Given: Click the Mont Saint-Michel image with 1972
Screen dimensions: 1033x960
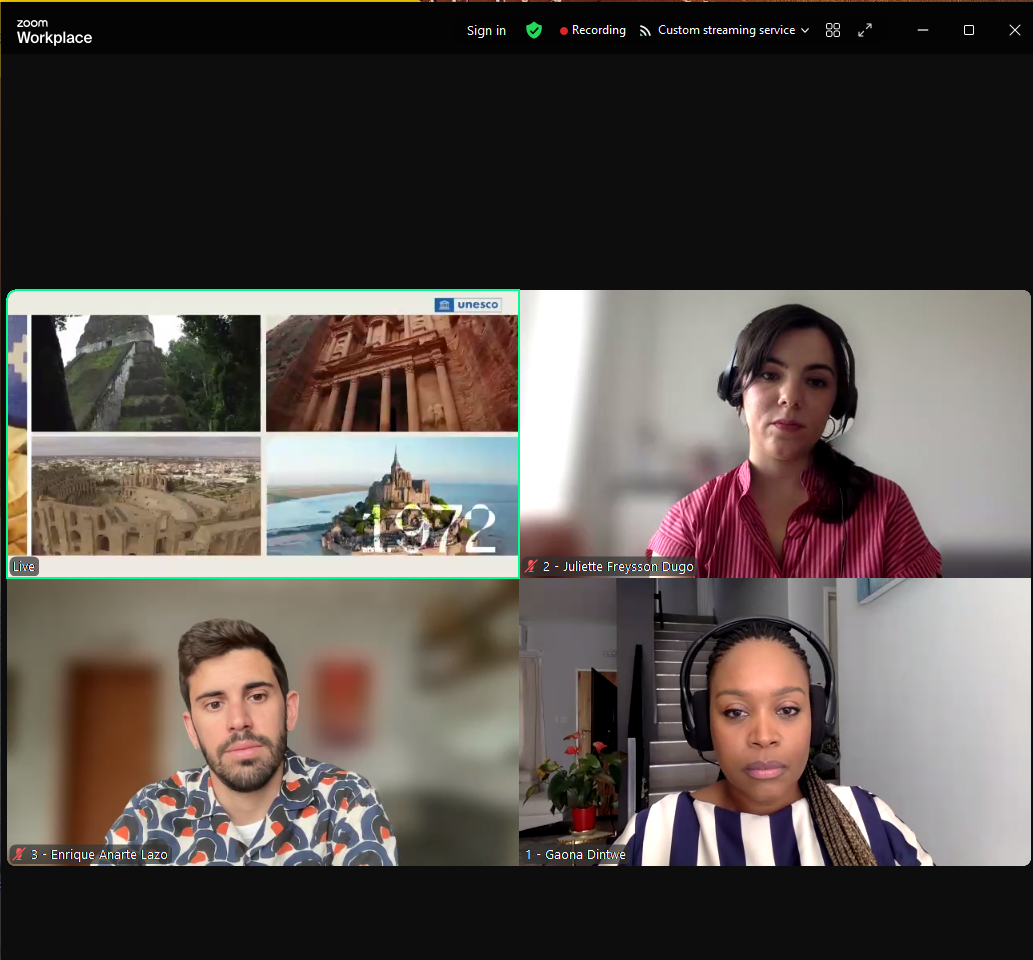Looking at the screenshot, I should [x=392, y=495].
